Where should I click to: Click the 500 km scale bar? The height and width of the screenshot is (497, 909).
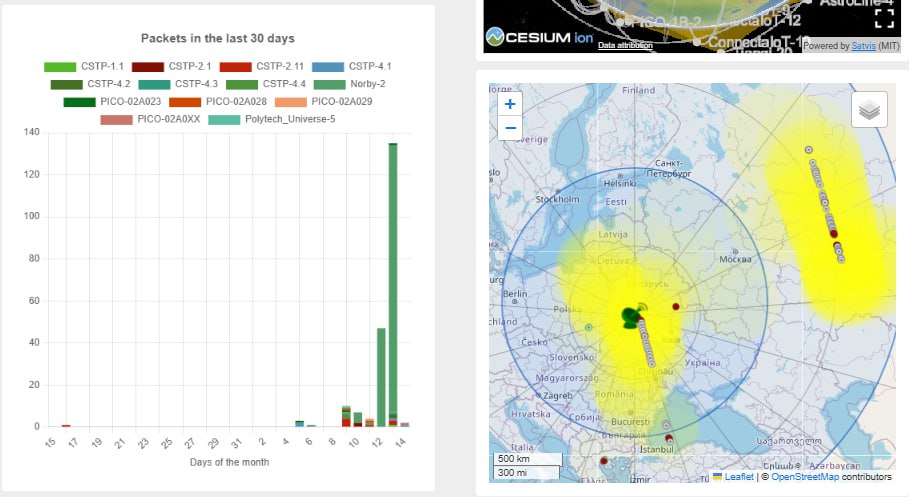click(x=528, y=459)
